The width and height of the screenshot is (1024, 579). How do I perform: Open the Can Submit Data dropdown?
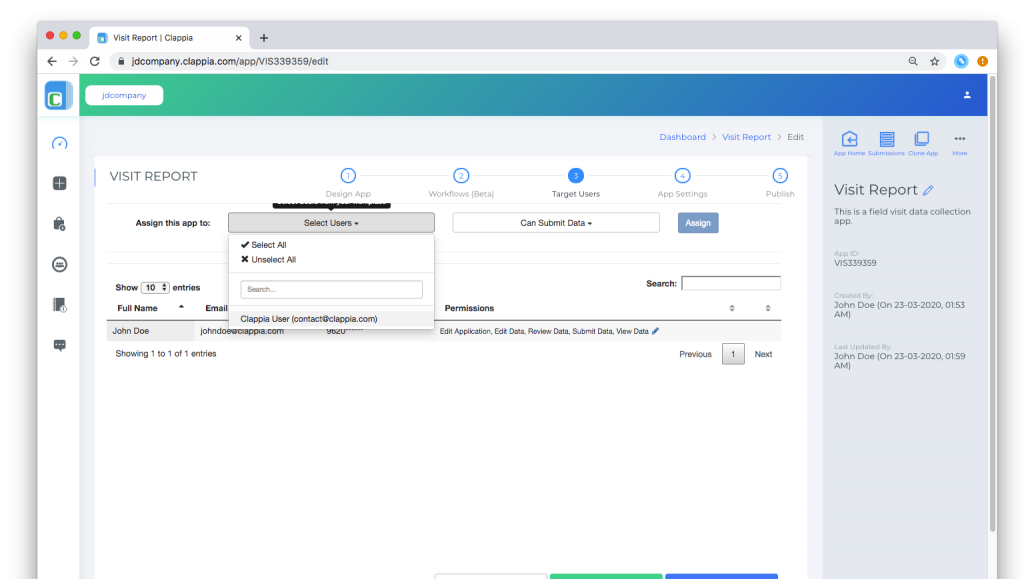click(x=556, y=223)
